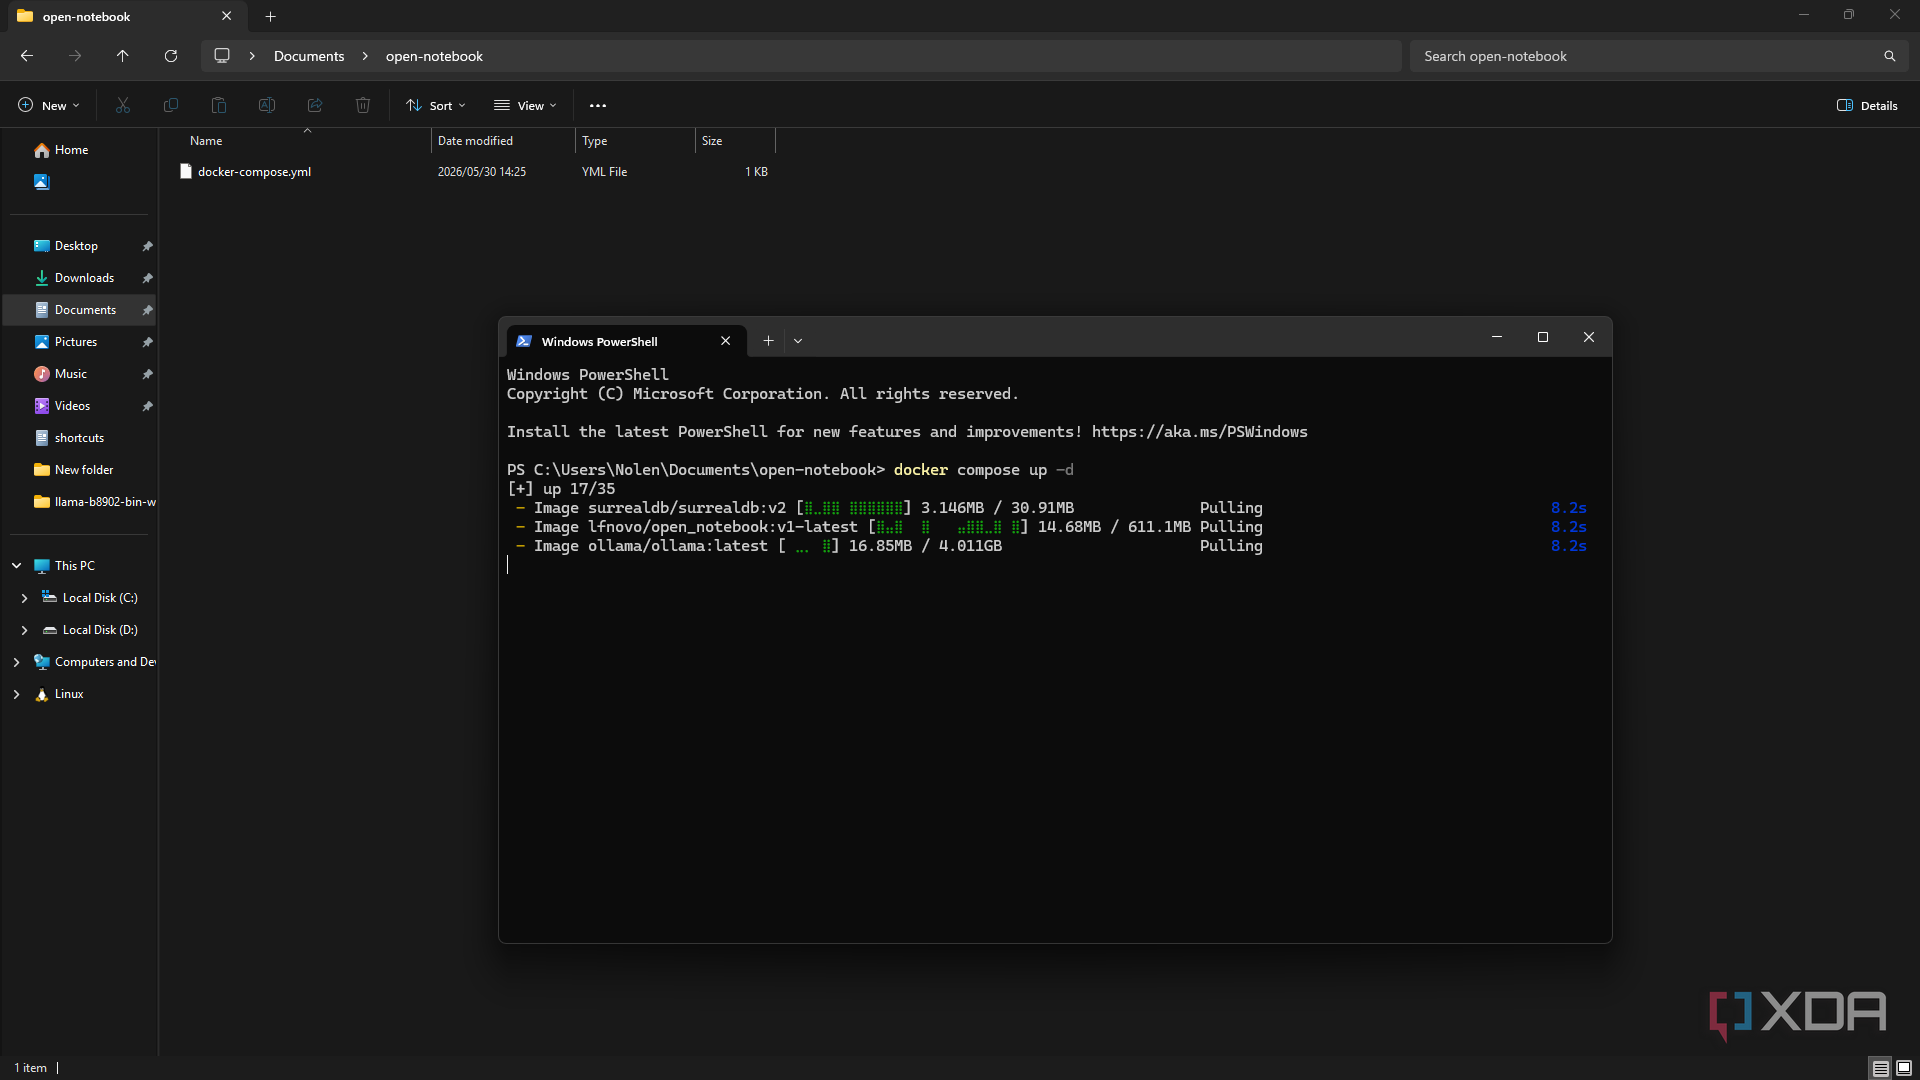1920x1080 pixels.
Task: Open a new PowerShell tab with plus
Action: (x=768, y=341)
